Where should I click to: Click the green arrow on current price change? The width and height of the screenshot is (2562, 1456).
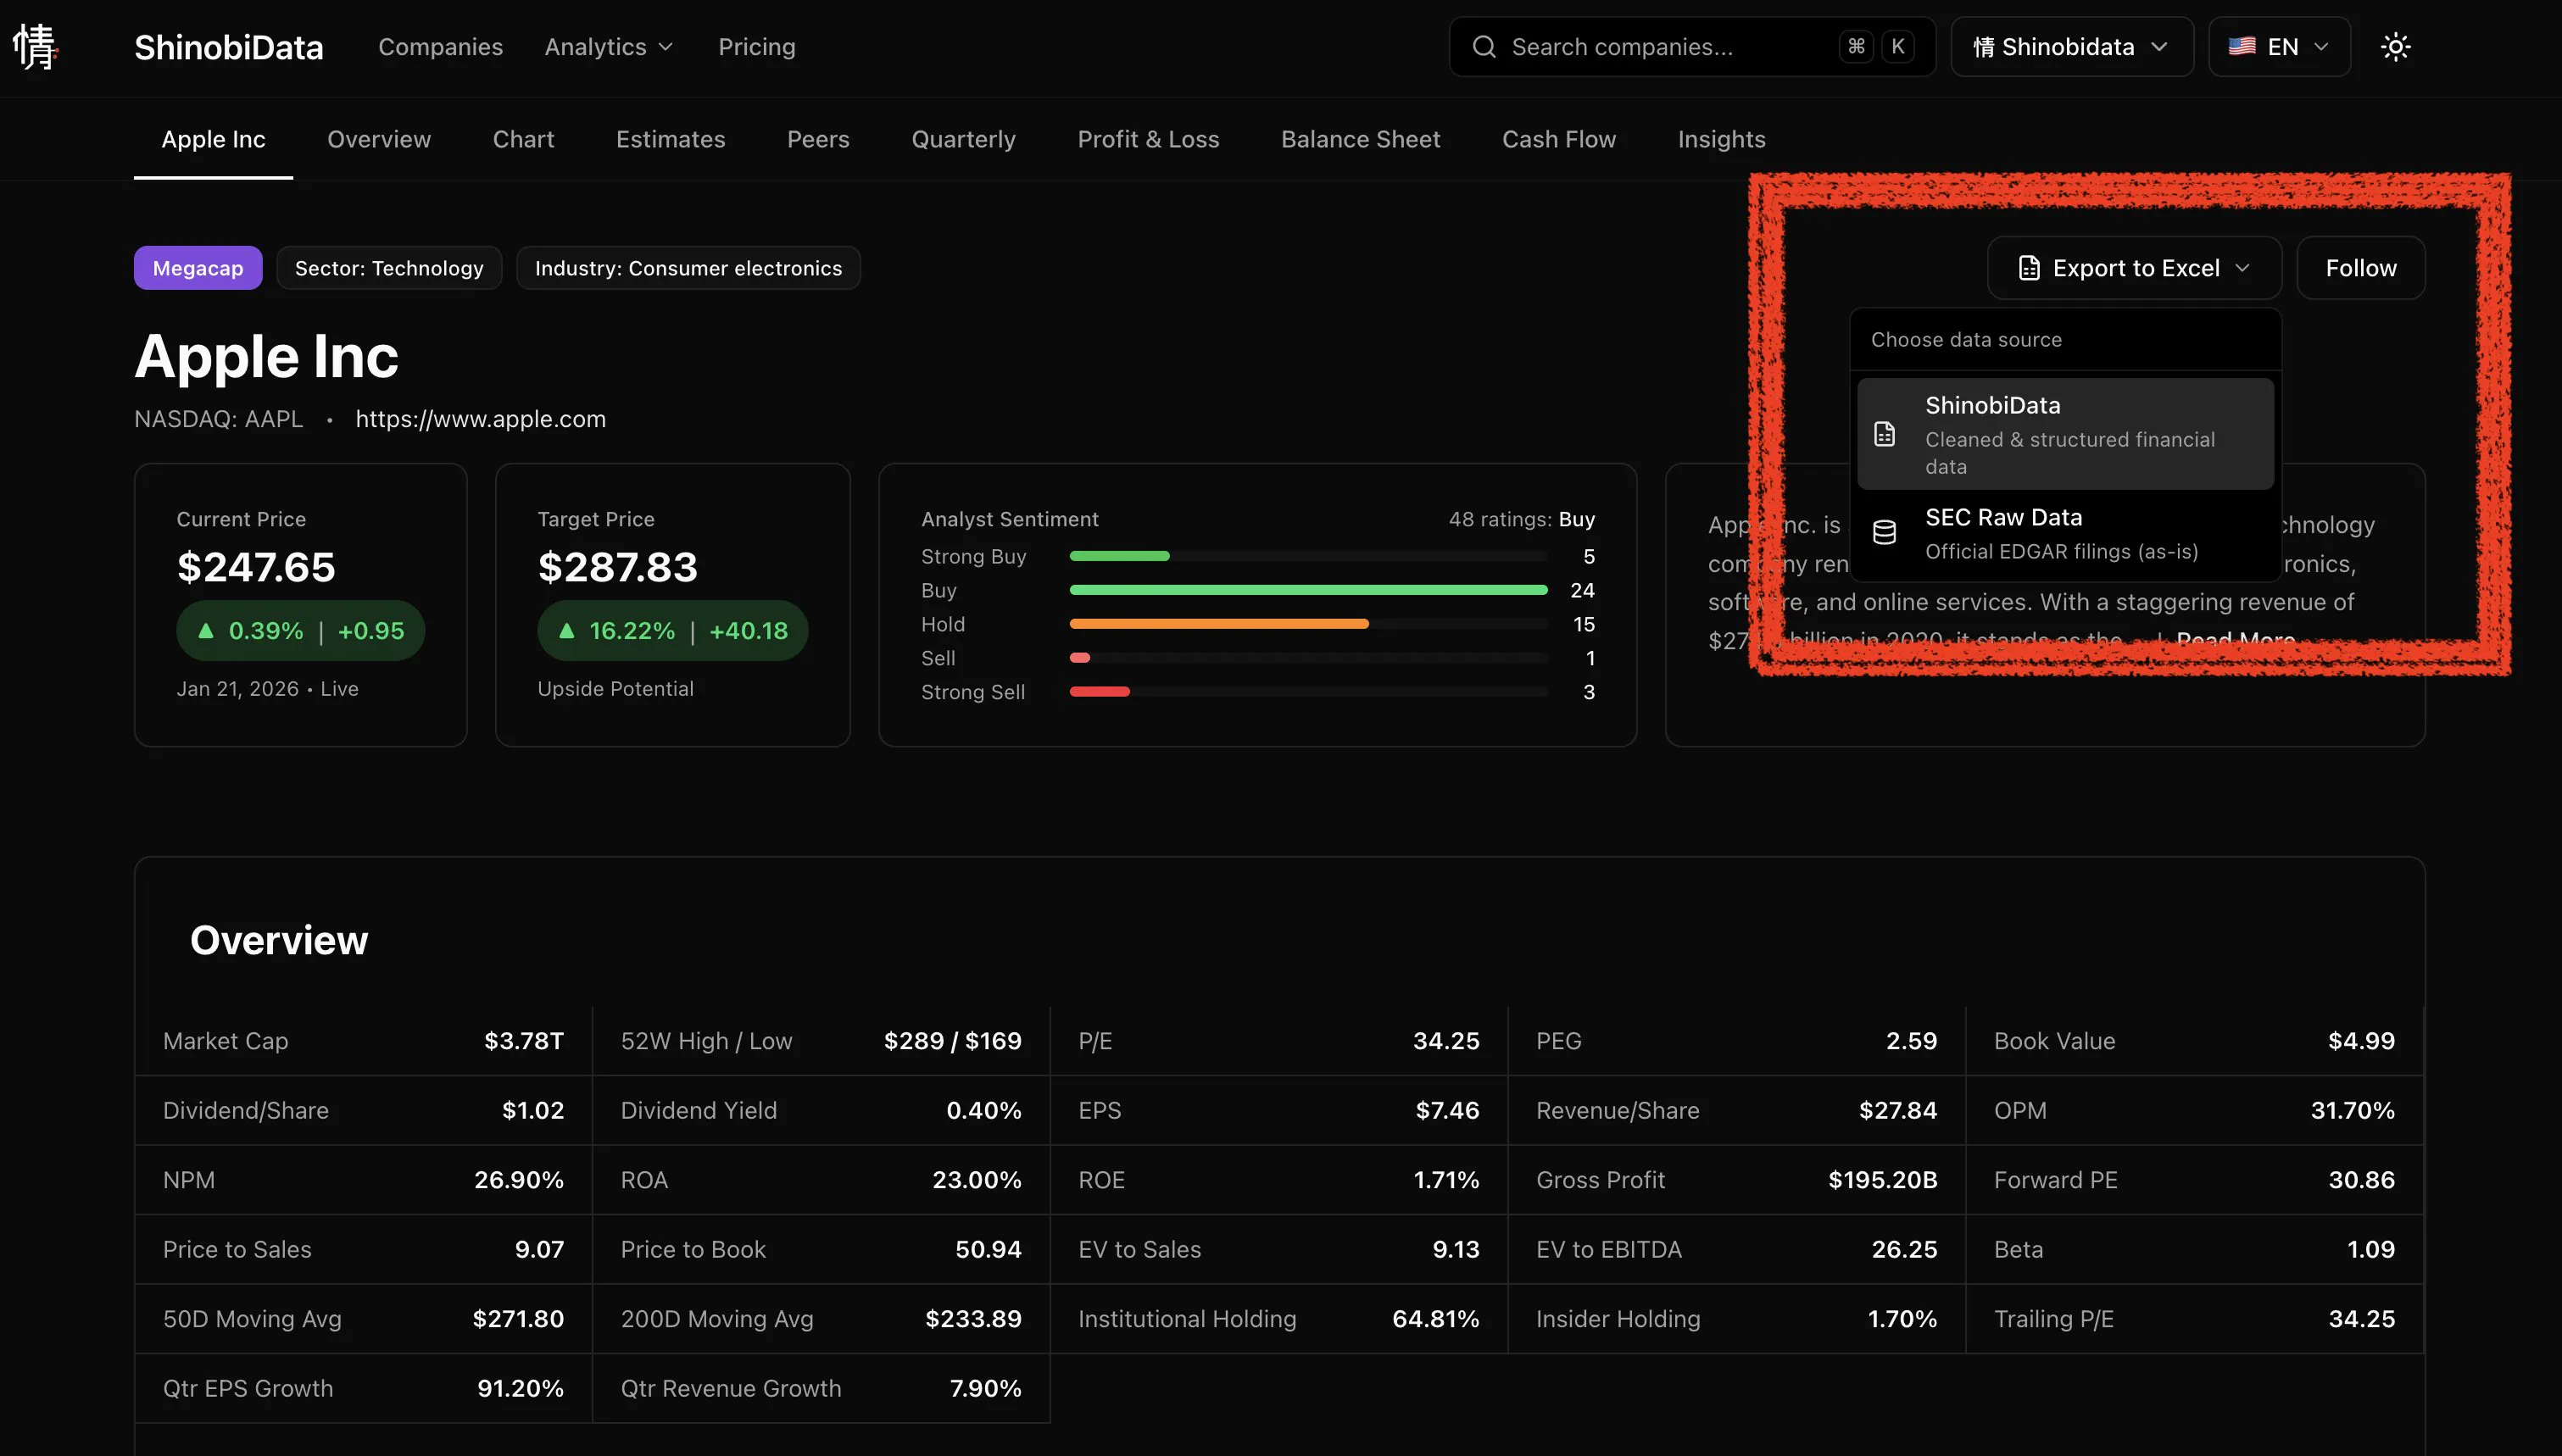(x=206, y=630)
